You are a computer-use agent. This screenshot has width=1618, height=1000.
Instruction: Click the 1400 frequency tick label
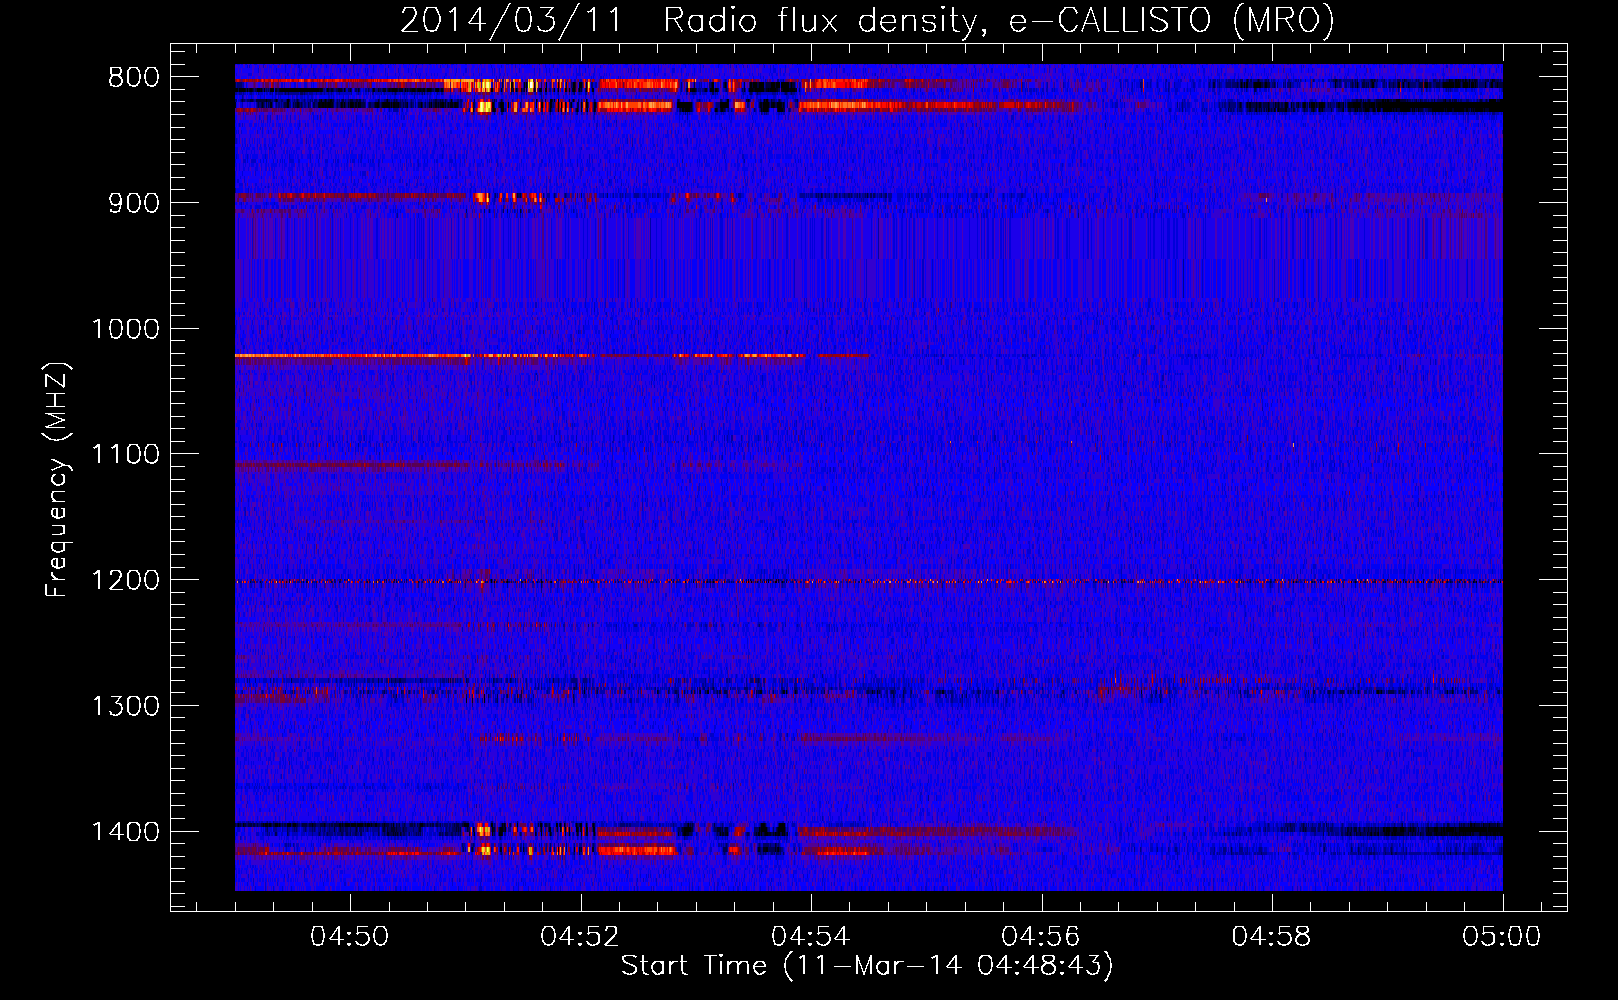125,832
